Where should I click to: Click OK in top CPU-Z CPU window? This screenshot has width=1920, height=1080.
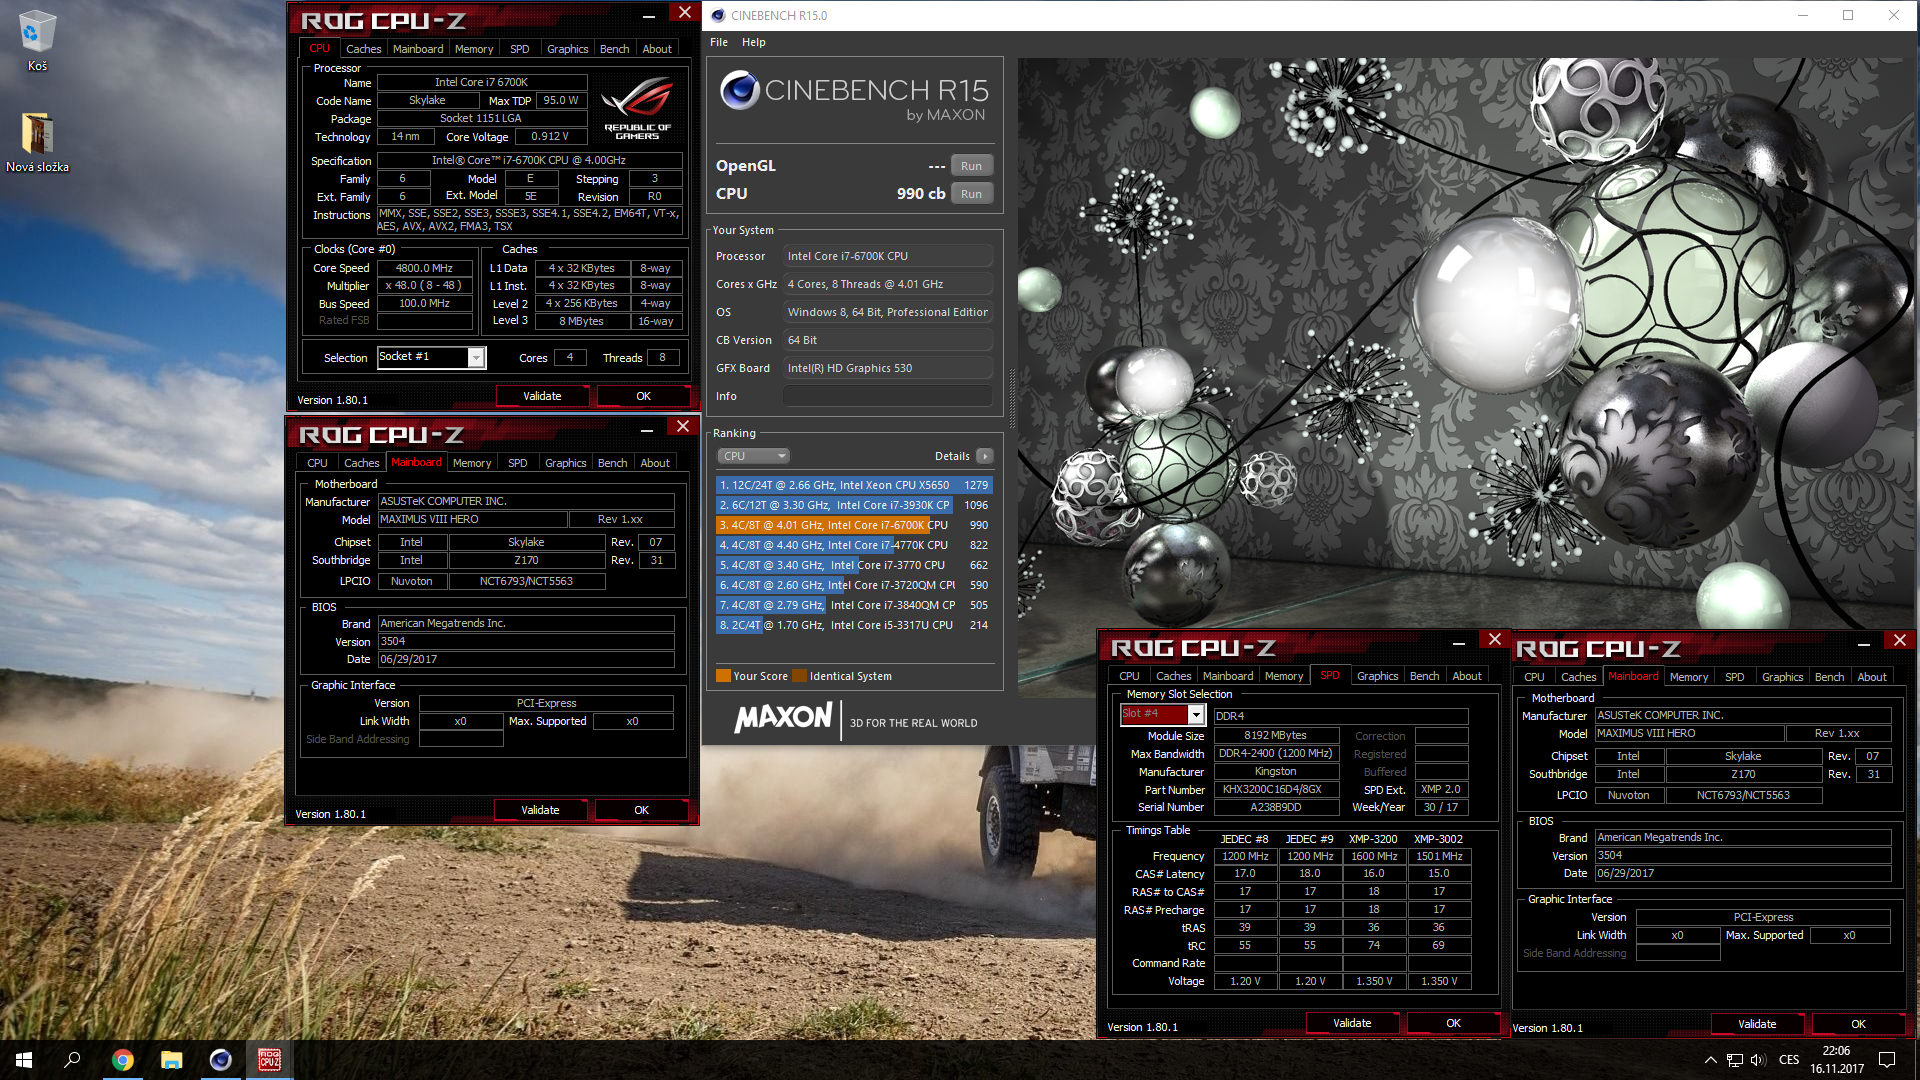pyautogui.click(x=643, y=396)
